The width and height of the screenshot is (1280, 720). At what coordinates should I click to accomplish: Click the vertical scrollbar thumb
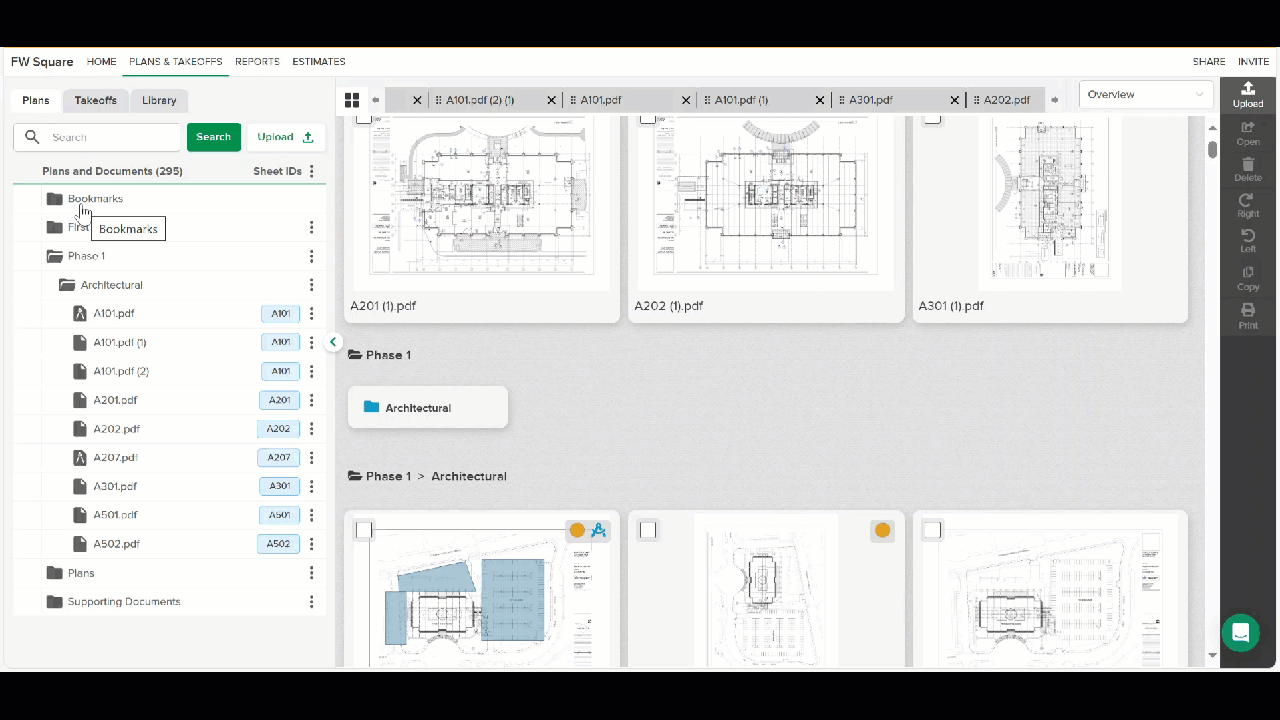click(x=1212, y=150)
